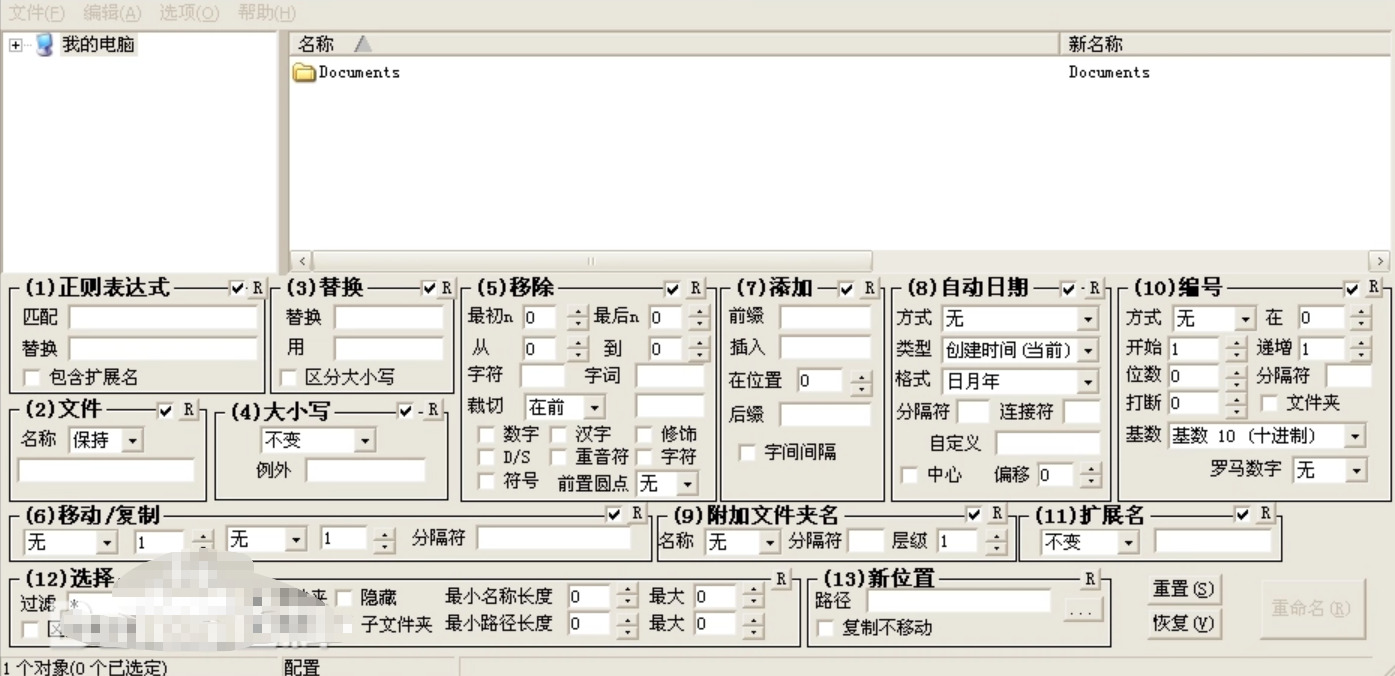Click the 重命名(R) button
Screen dimensions: 1395x676
click(1311, 608)
